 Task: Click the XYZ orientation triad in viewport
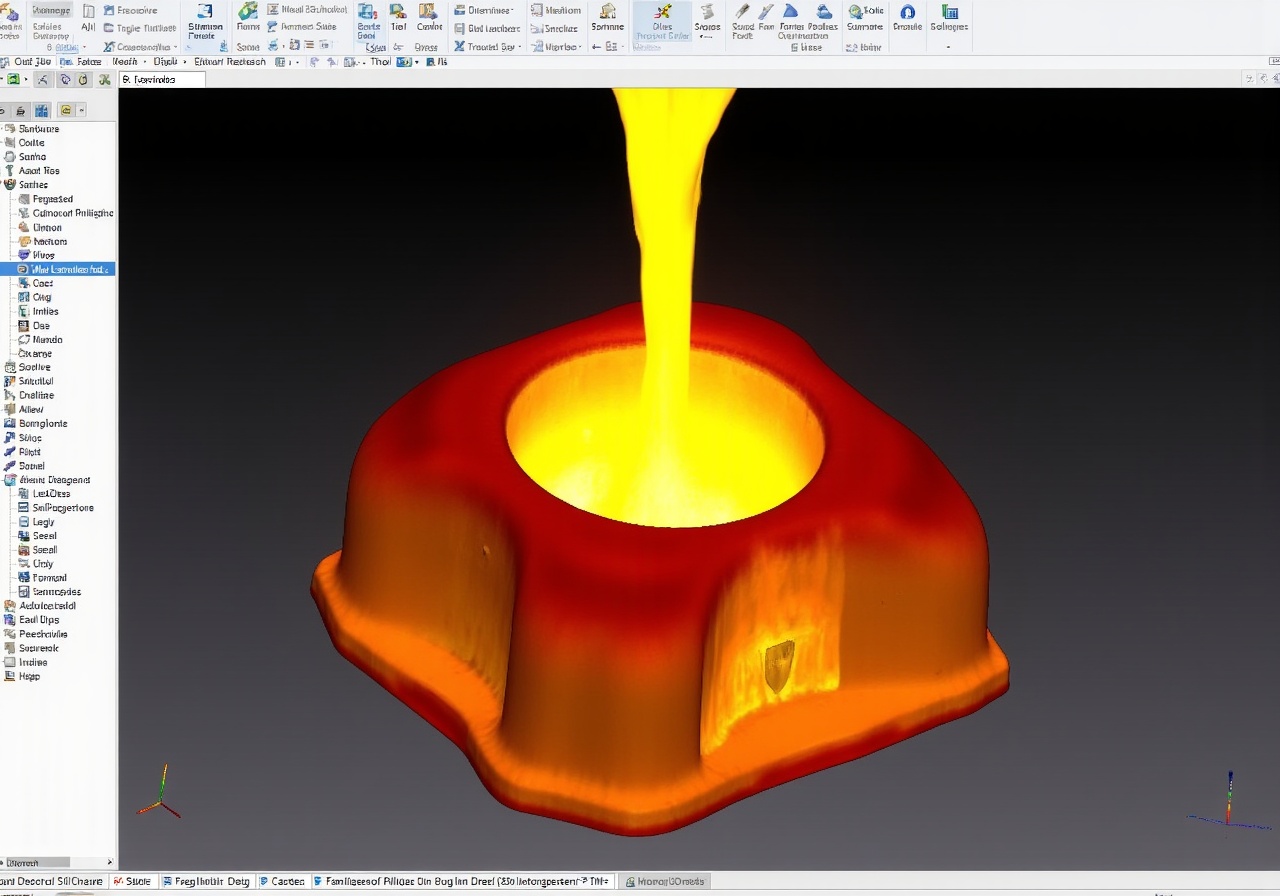point(159,794)
